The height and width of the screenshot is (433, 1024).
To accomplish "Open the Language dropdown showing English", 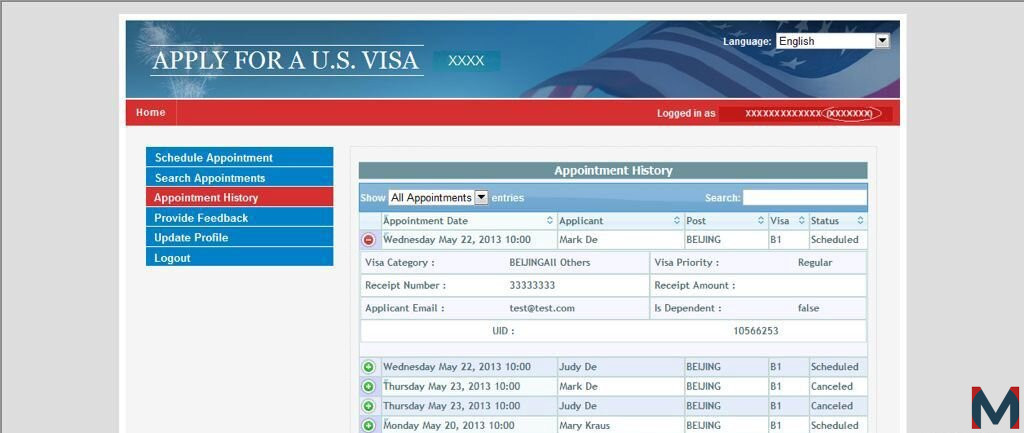I will pos(833,41).
